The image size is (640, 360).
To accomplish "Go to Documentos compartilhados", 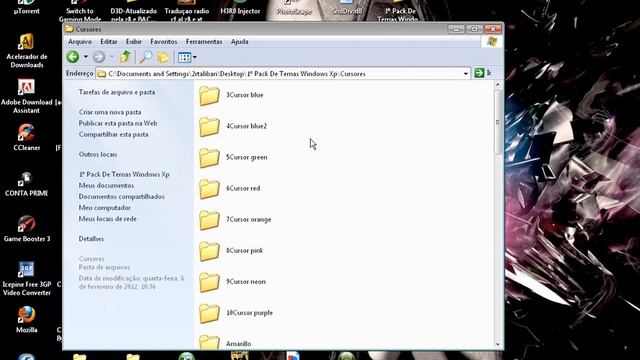I will click(x=121, y=196).
